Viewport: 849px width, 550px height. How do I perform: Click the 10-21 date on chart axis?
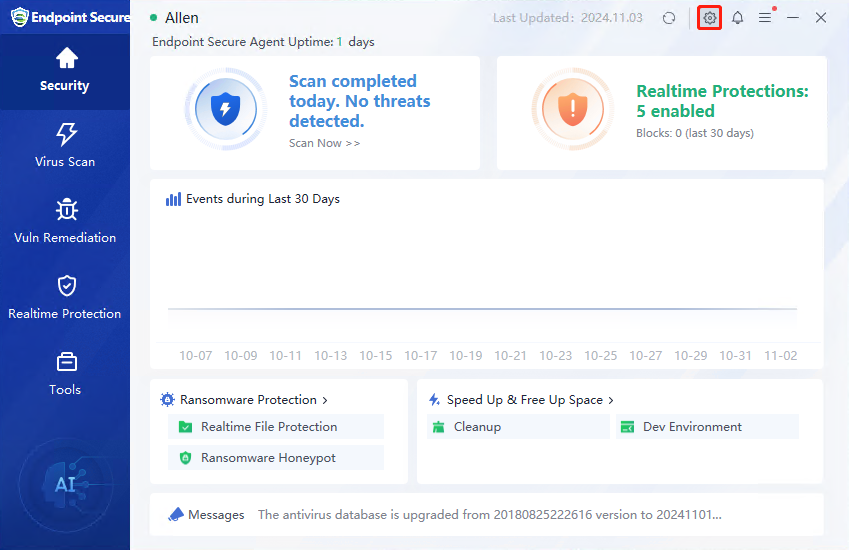tap(510, 356)
